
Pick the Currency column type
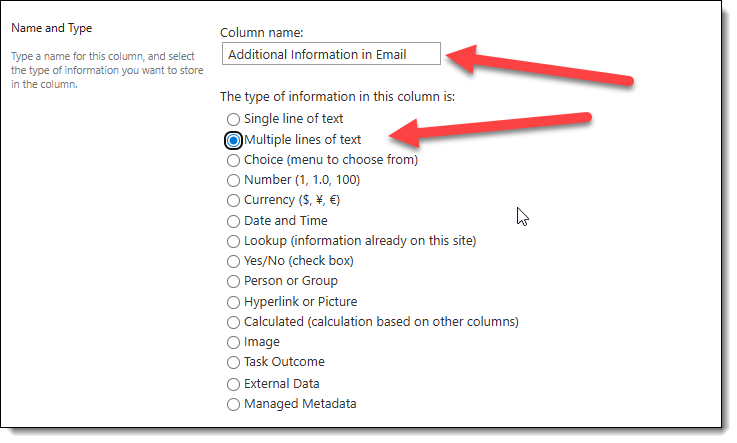[234, 200]
